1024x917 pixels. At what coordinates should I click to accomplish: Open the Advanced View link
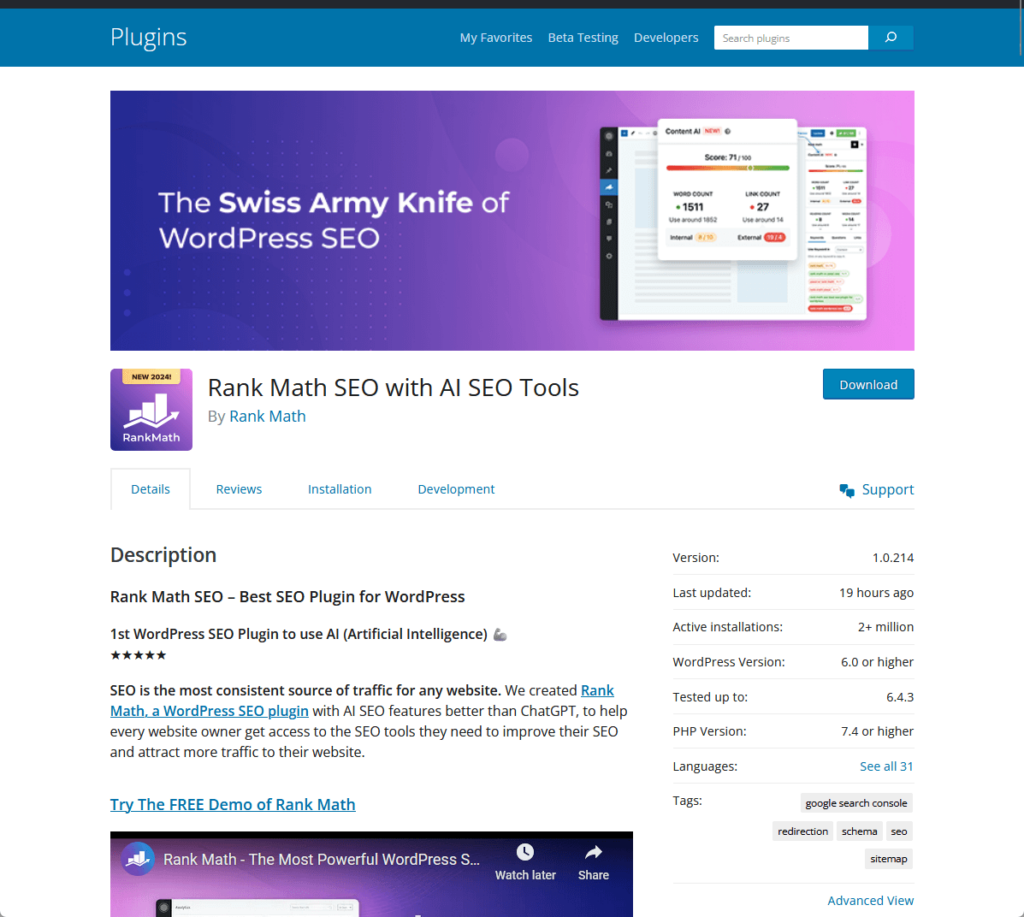tap(871, 901)
